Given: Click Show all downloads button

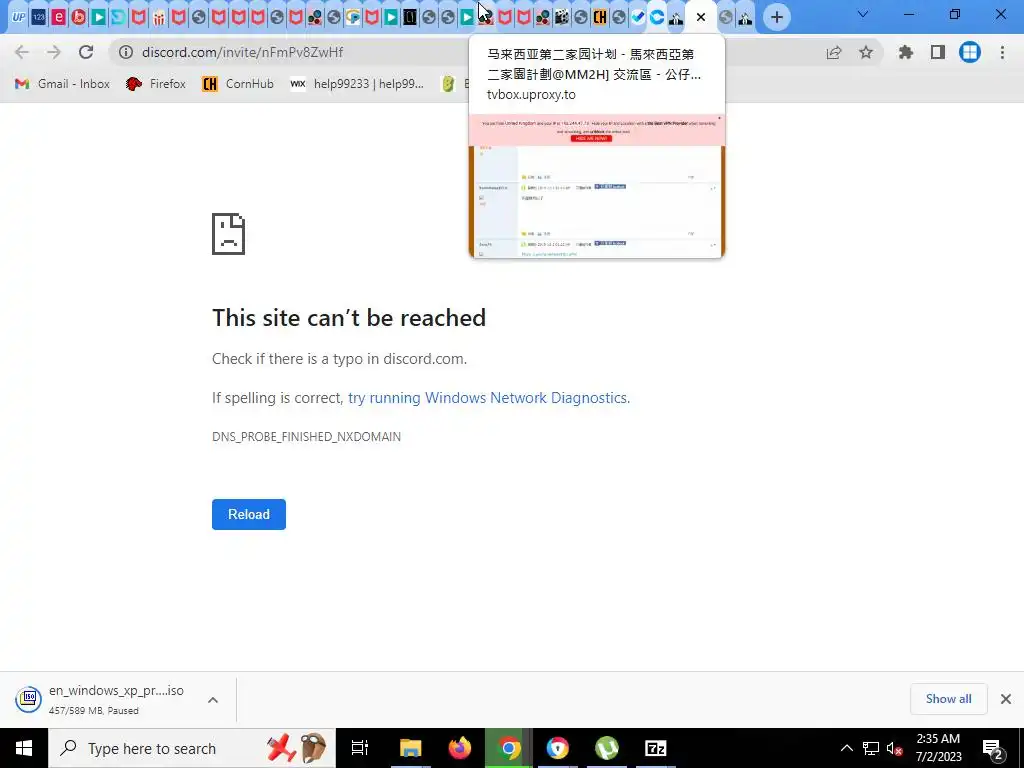Looking at the screenshot, I should (x=948, y=699).
